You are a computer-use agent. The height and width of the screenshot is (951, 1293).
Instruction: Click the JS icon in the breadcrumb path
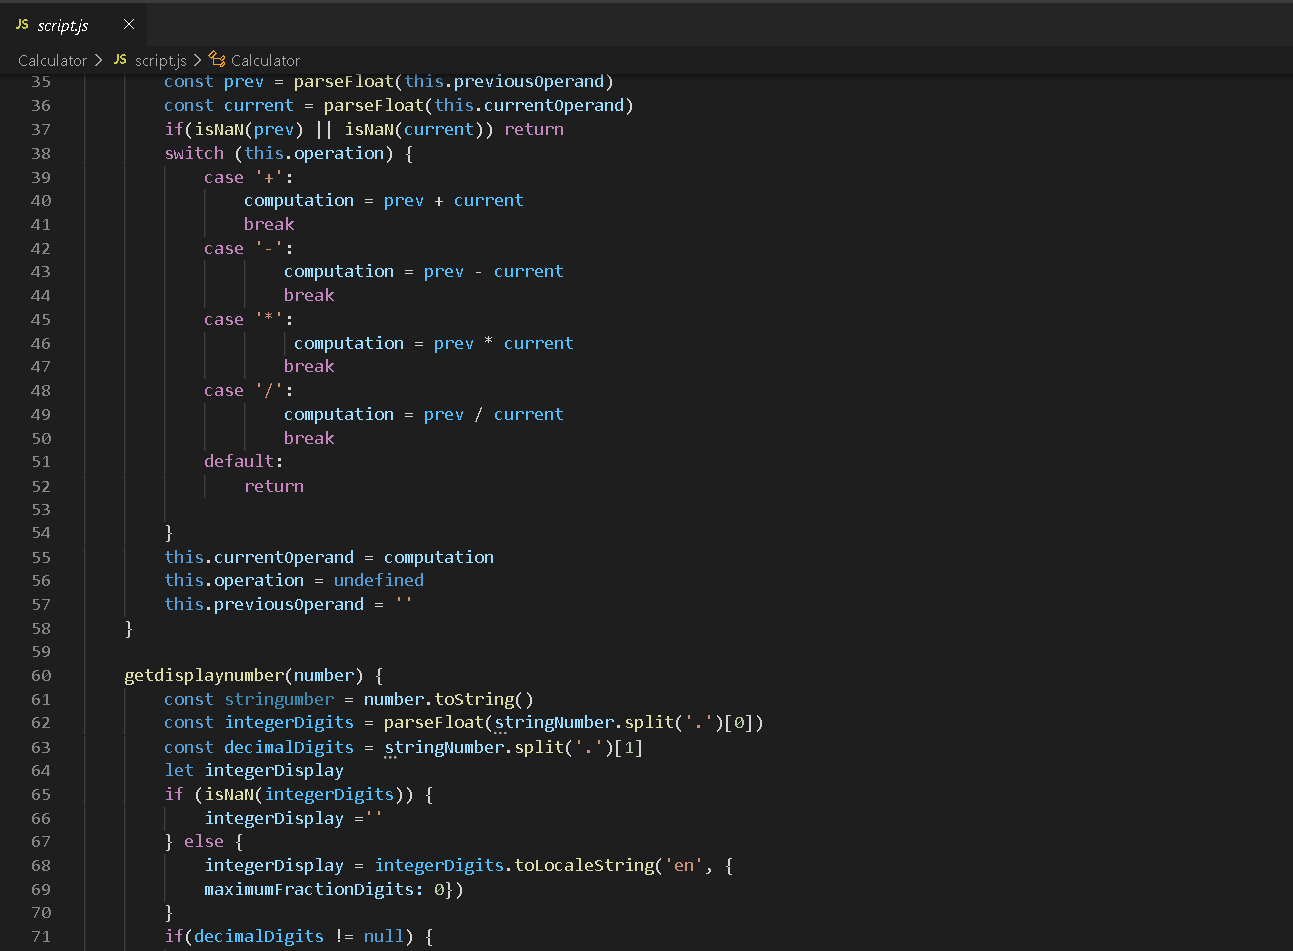(120, 60)
